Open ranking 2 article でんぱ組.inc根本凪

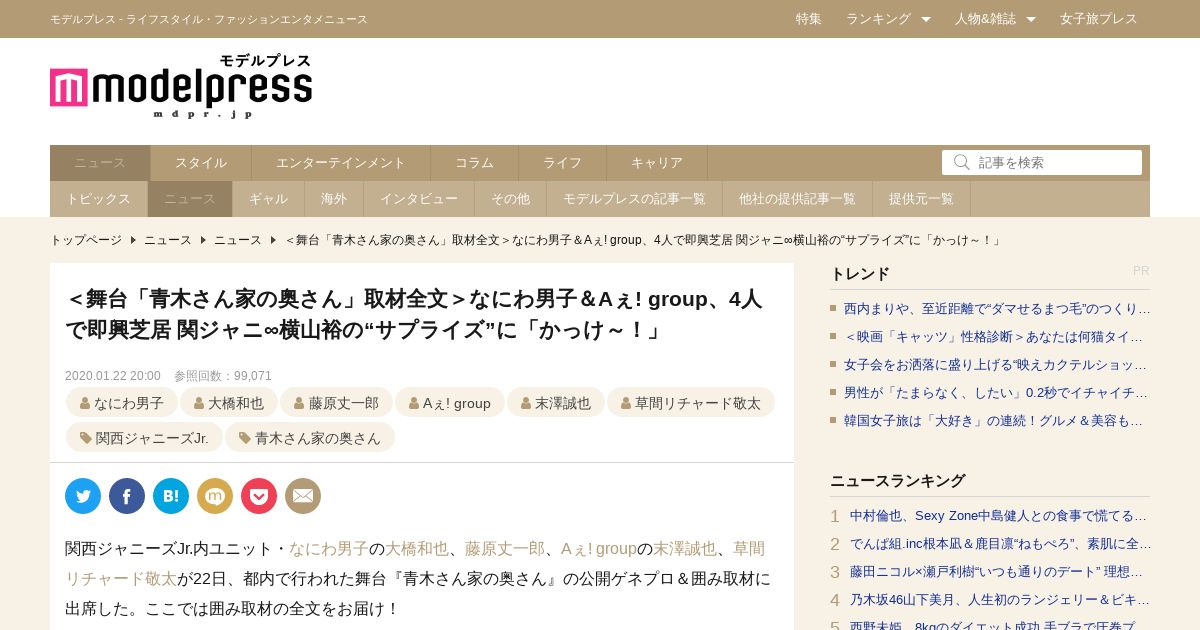pos(1000,544)
